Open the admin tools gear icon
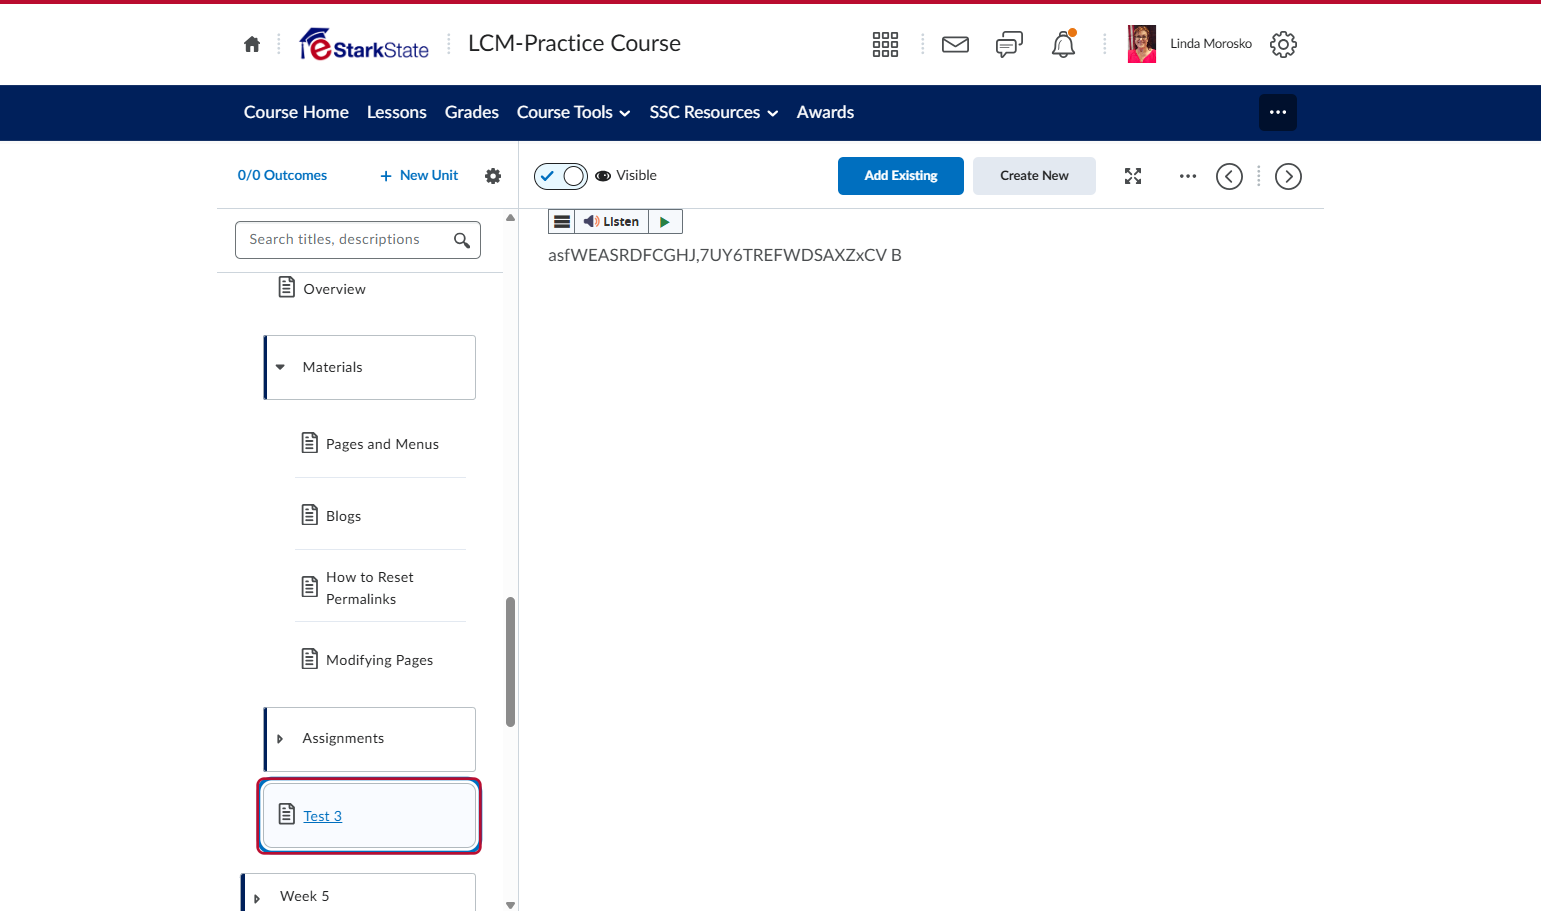Screen dimensions: 1541x911 pyautogui.click(x=1283, y=44)
